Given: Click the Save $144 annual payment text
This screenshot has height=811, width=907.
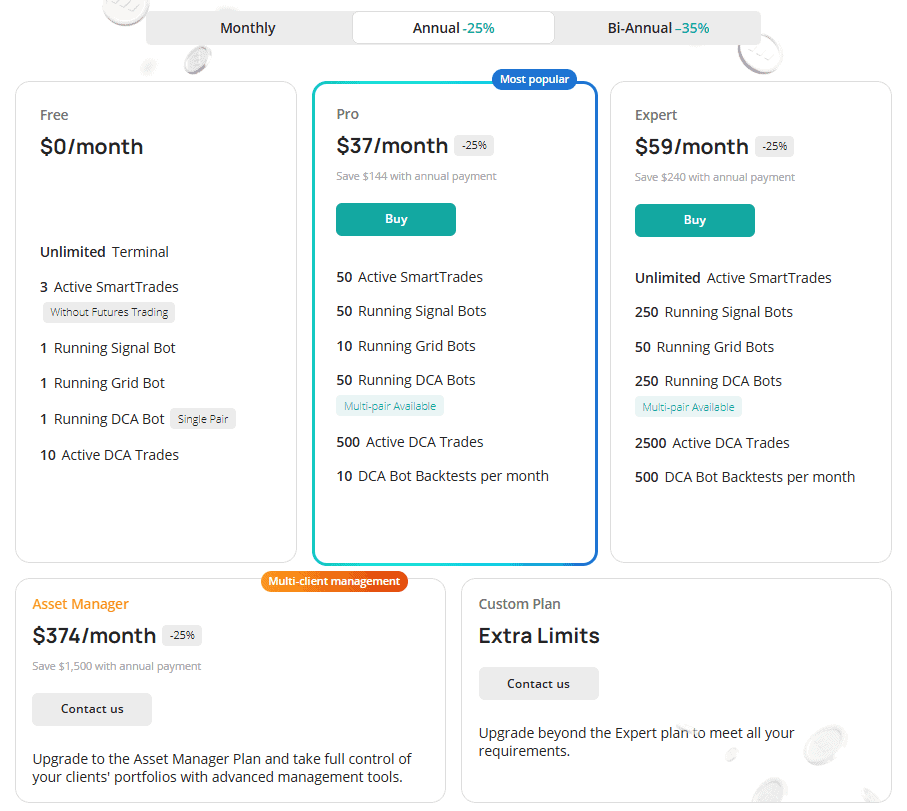Looking at the screenshot, I should [416, 177].
